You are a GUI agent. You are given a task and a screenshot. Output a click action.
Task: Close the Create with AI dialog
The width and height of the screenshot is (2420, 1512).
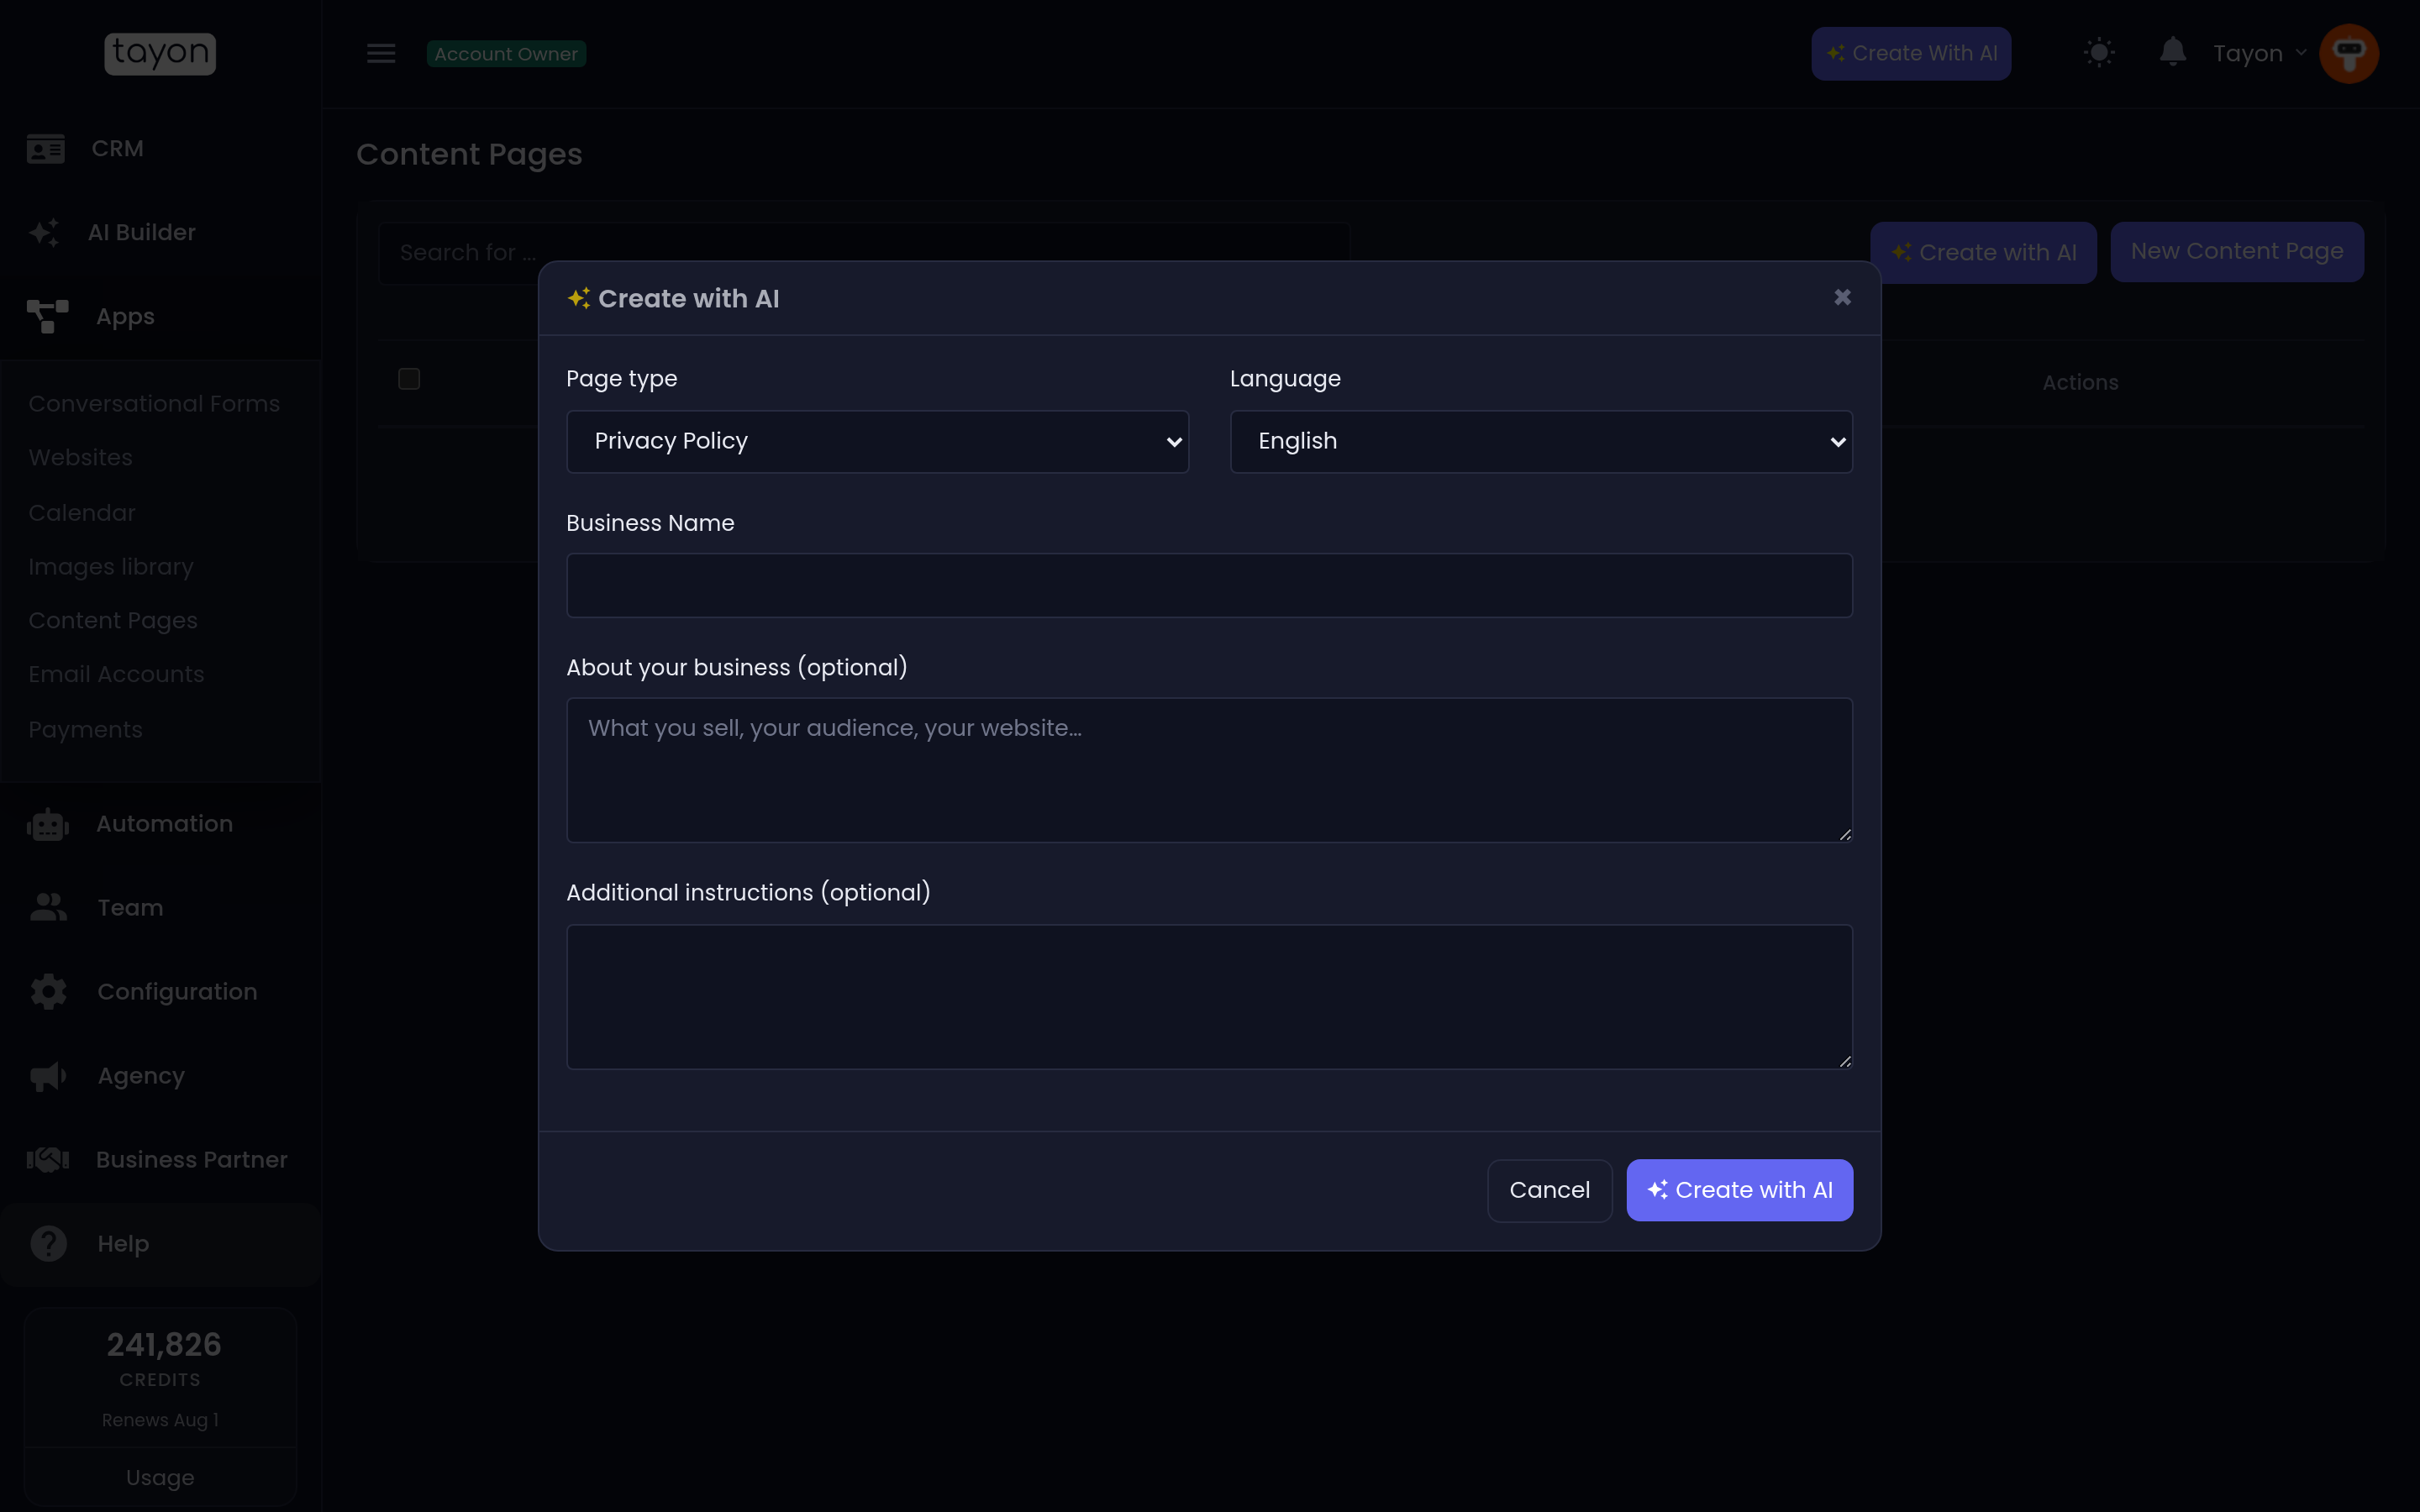point(1842,297)
